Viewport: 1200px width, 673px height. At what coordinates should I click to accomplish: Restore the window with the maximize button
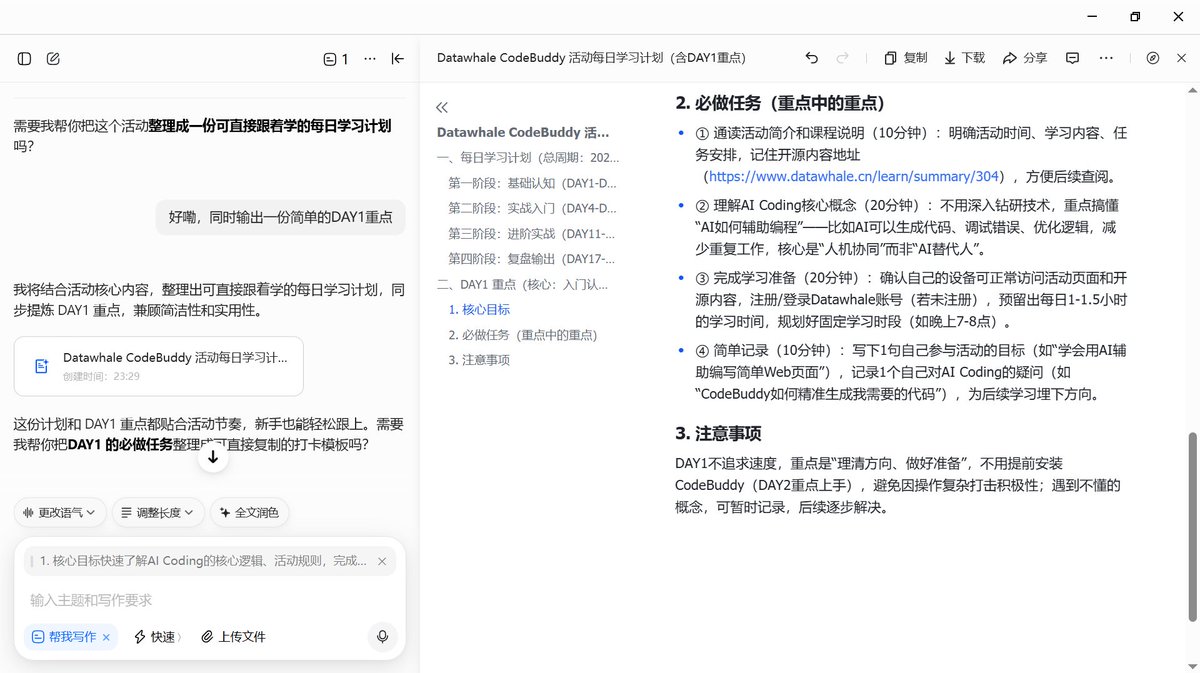(x=1135, y=17)
